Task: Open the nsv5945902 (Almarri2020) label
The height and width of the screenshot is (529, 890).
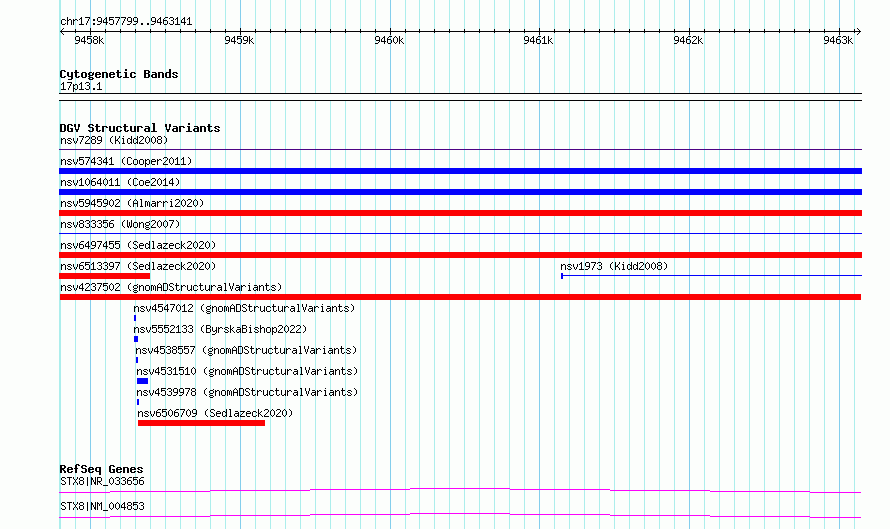Action: click(132, 203)
